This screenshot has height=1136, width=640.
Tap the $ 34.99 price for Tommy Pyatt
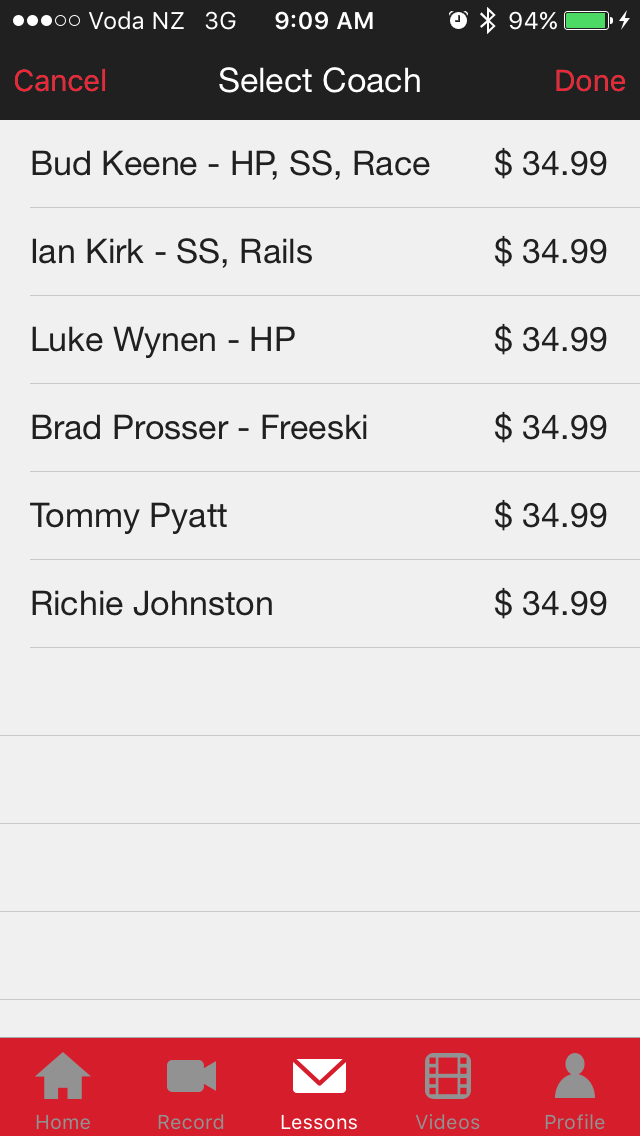tap(550, 516)
